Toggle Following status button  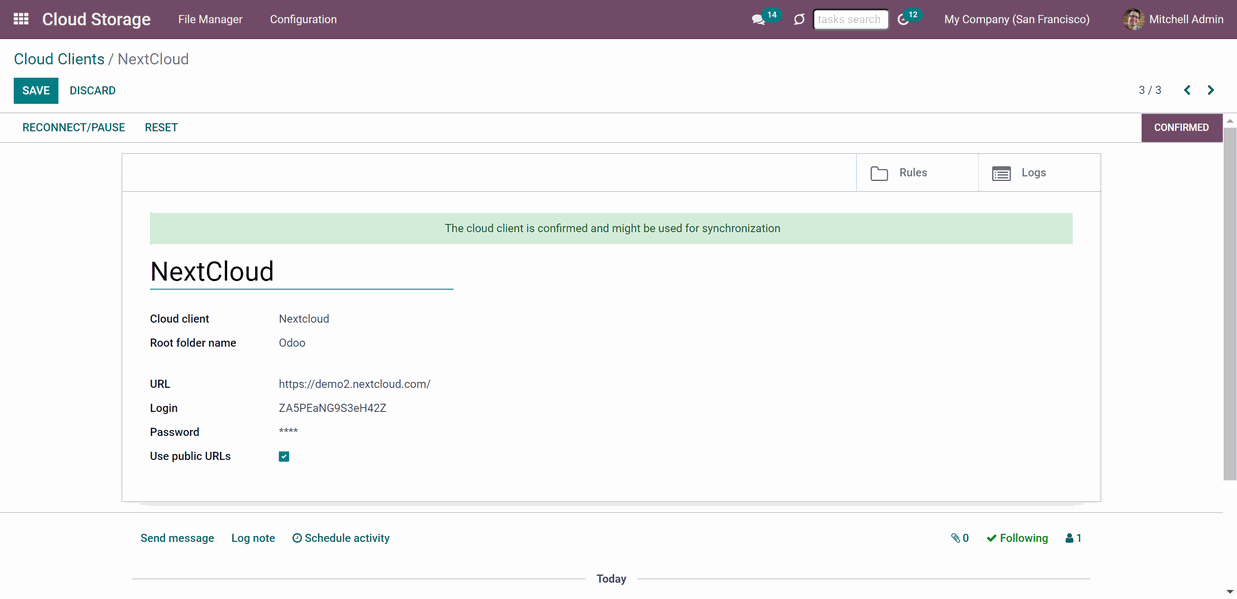pos(1017,538)
